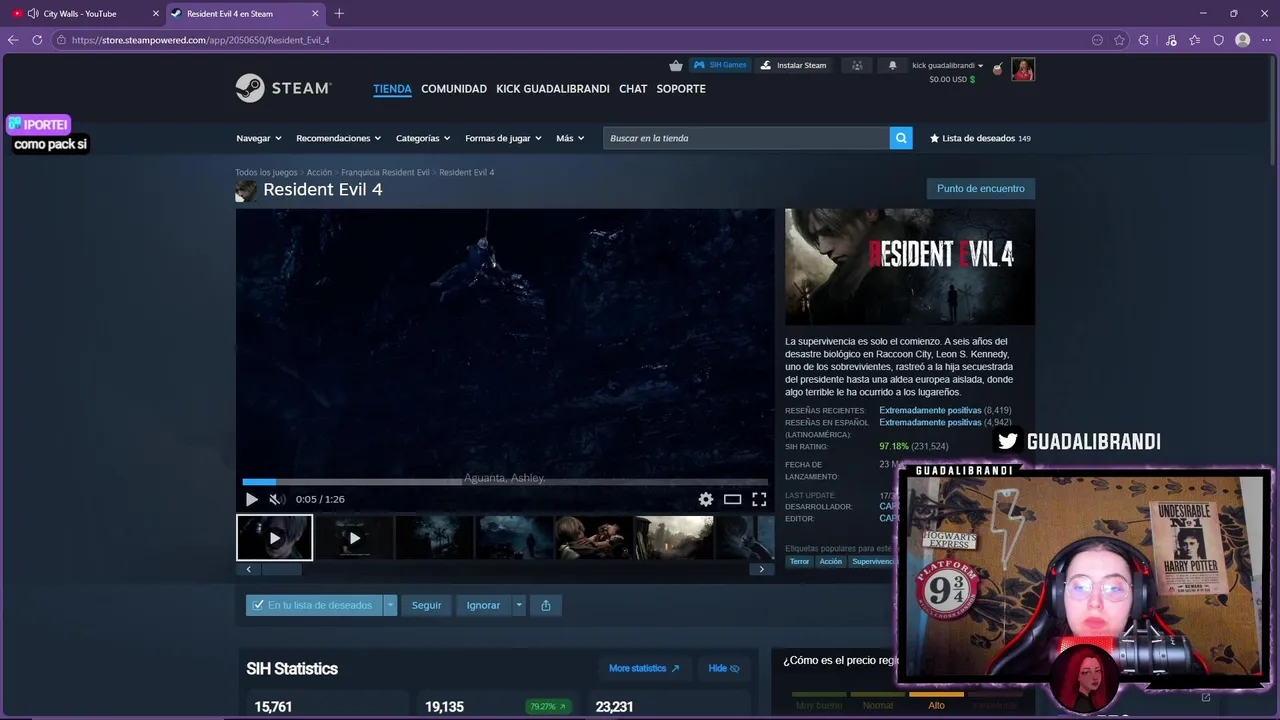Viewport: 1280px width, 720px height.
Task: Open the KICK GUADALIBRANDI profile menu
Action: (x=553, y=89)
